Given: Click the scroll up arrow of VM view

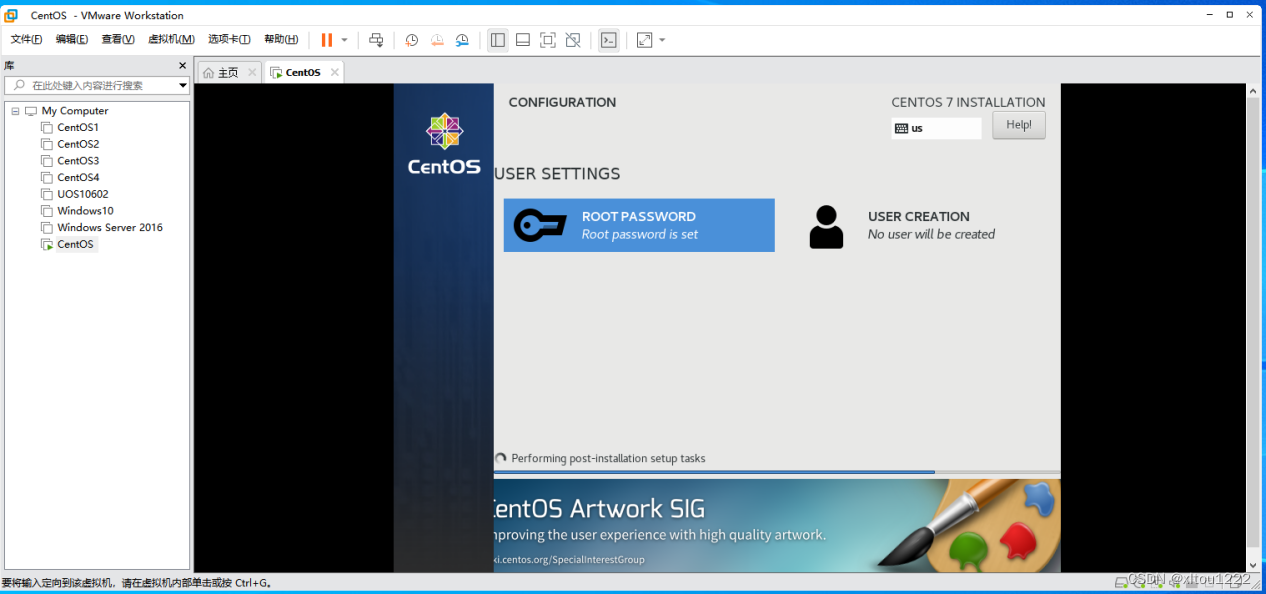Looking at the screenshot, I should click(1253, 90).
